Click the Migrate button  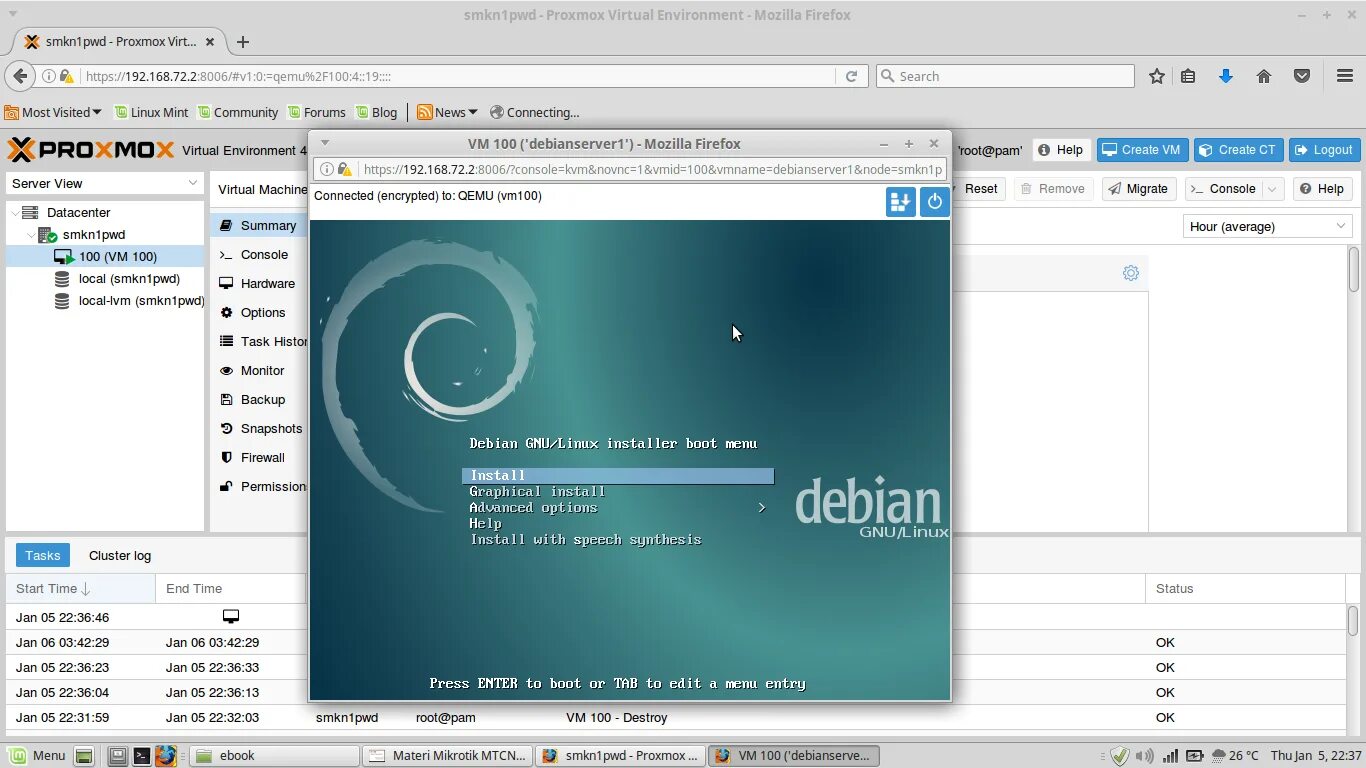(1138, 189)
